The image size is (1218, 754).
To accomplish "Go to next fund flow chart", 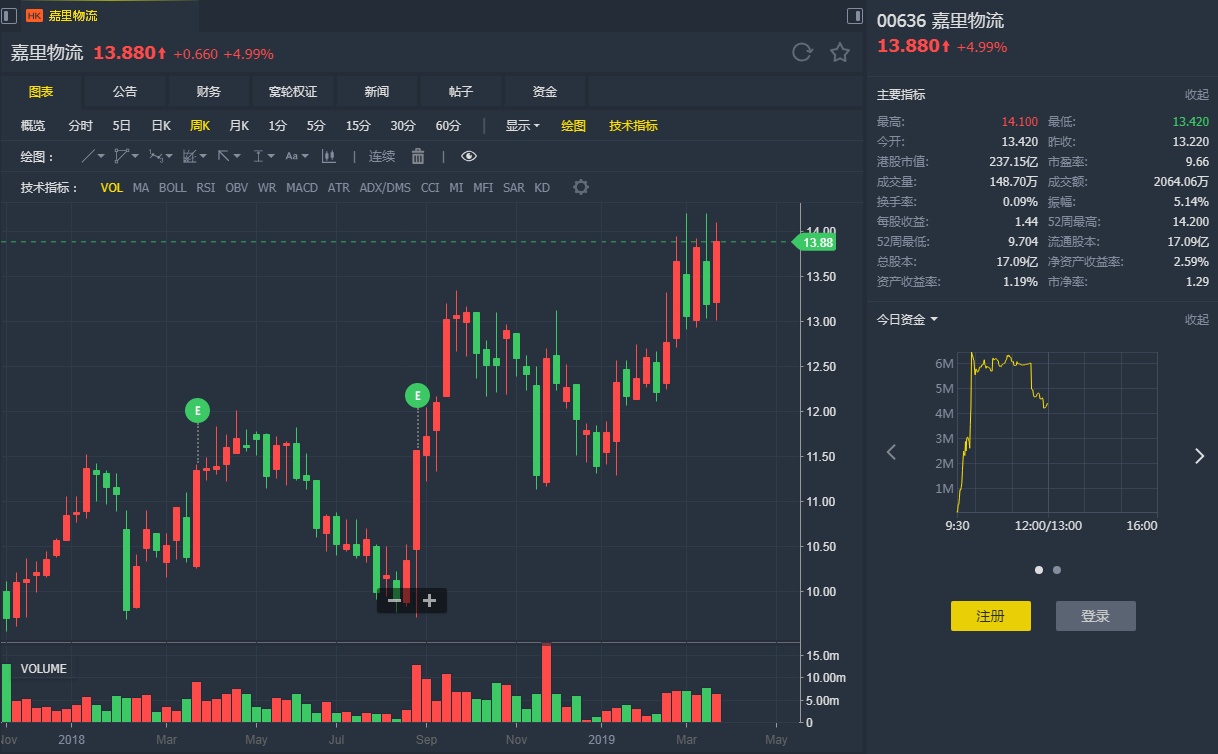I will click(x=1199, y=456).
